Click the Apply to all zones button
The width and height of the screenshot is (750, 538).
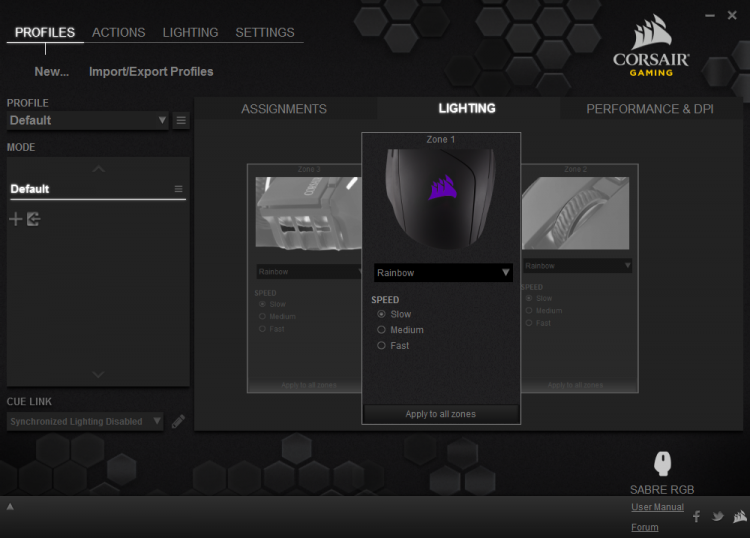pos(441,414)
